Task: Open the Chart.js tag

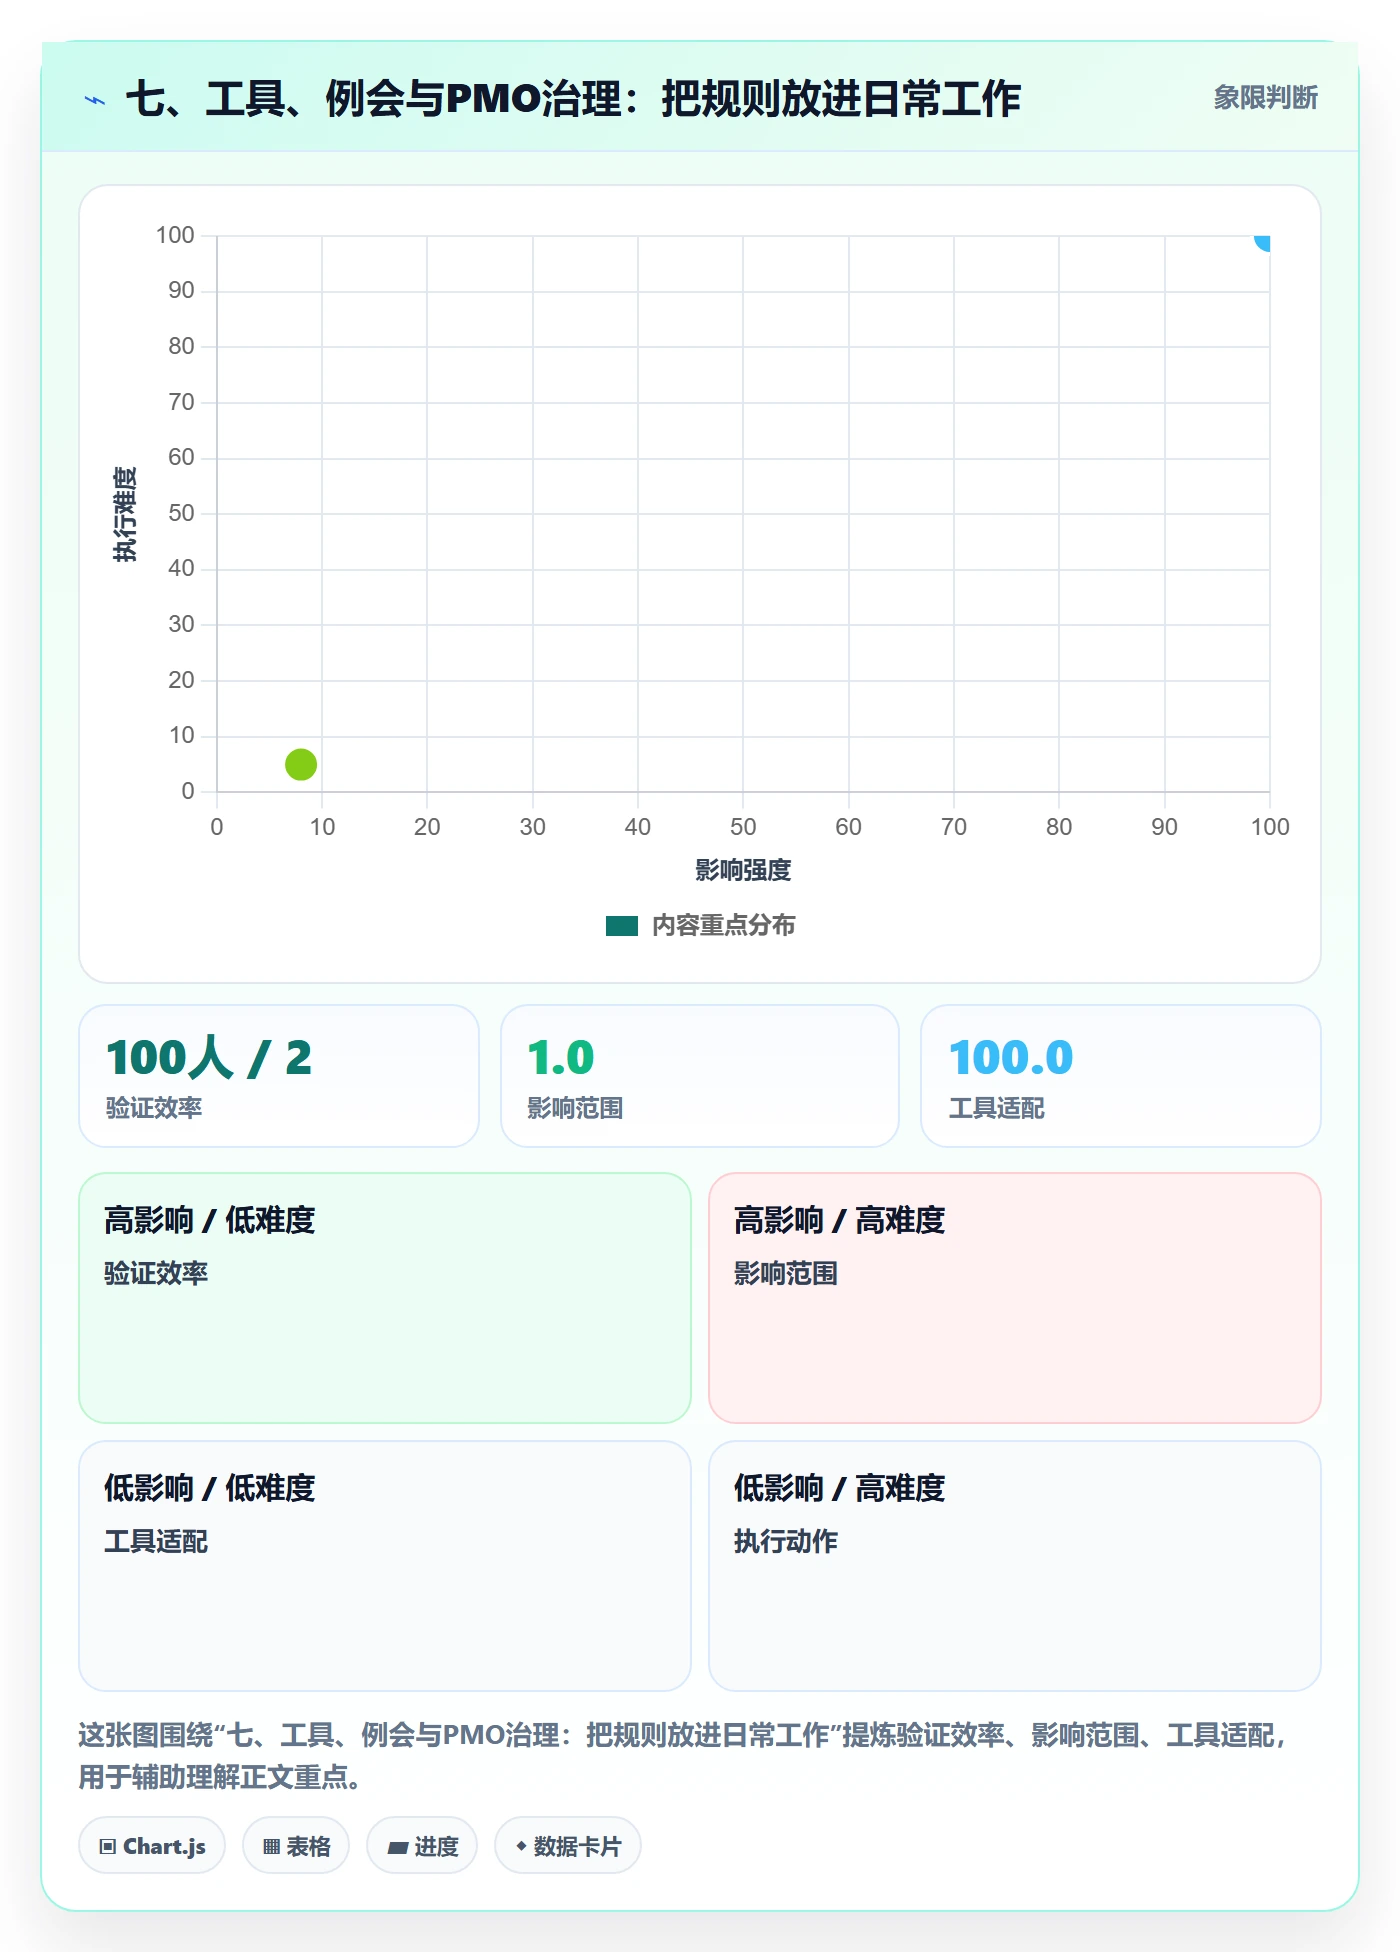Action: [x=152, y=1846]
